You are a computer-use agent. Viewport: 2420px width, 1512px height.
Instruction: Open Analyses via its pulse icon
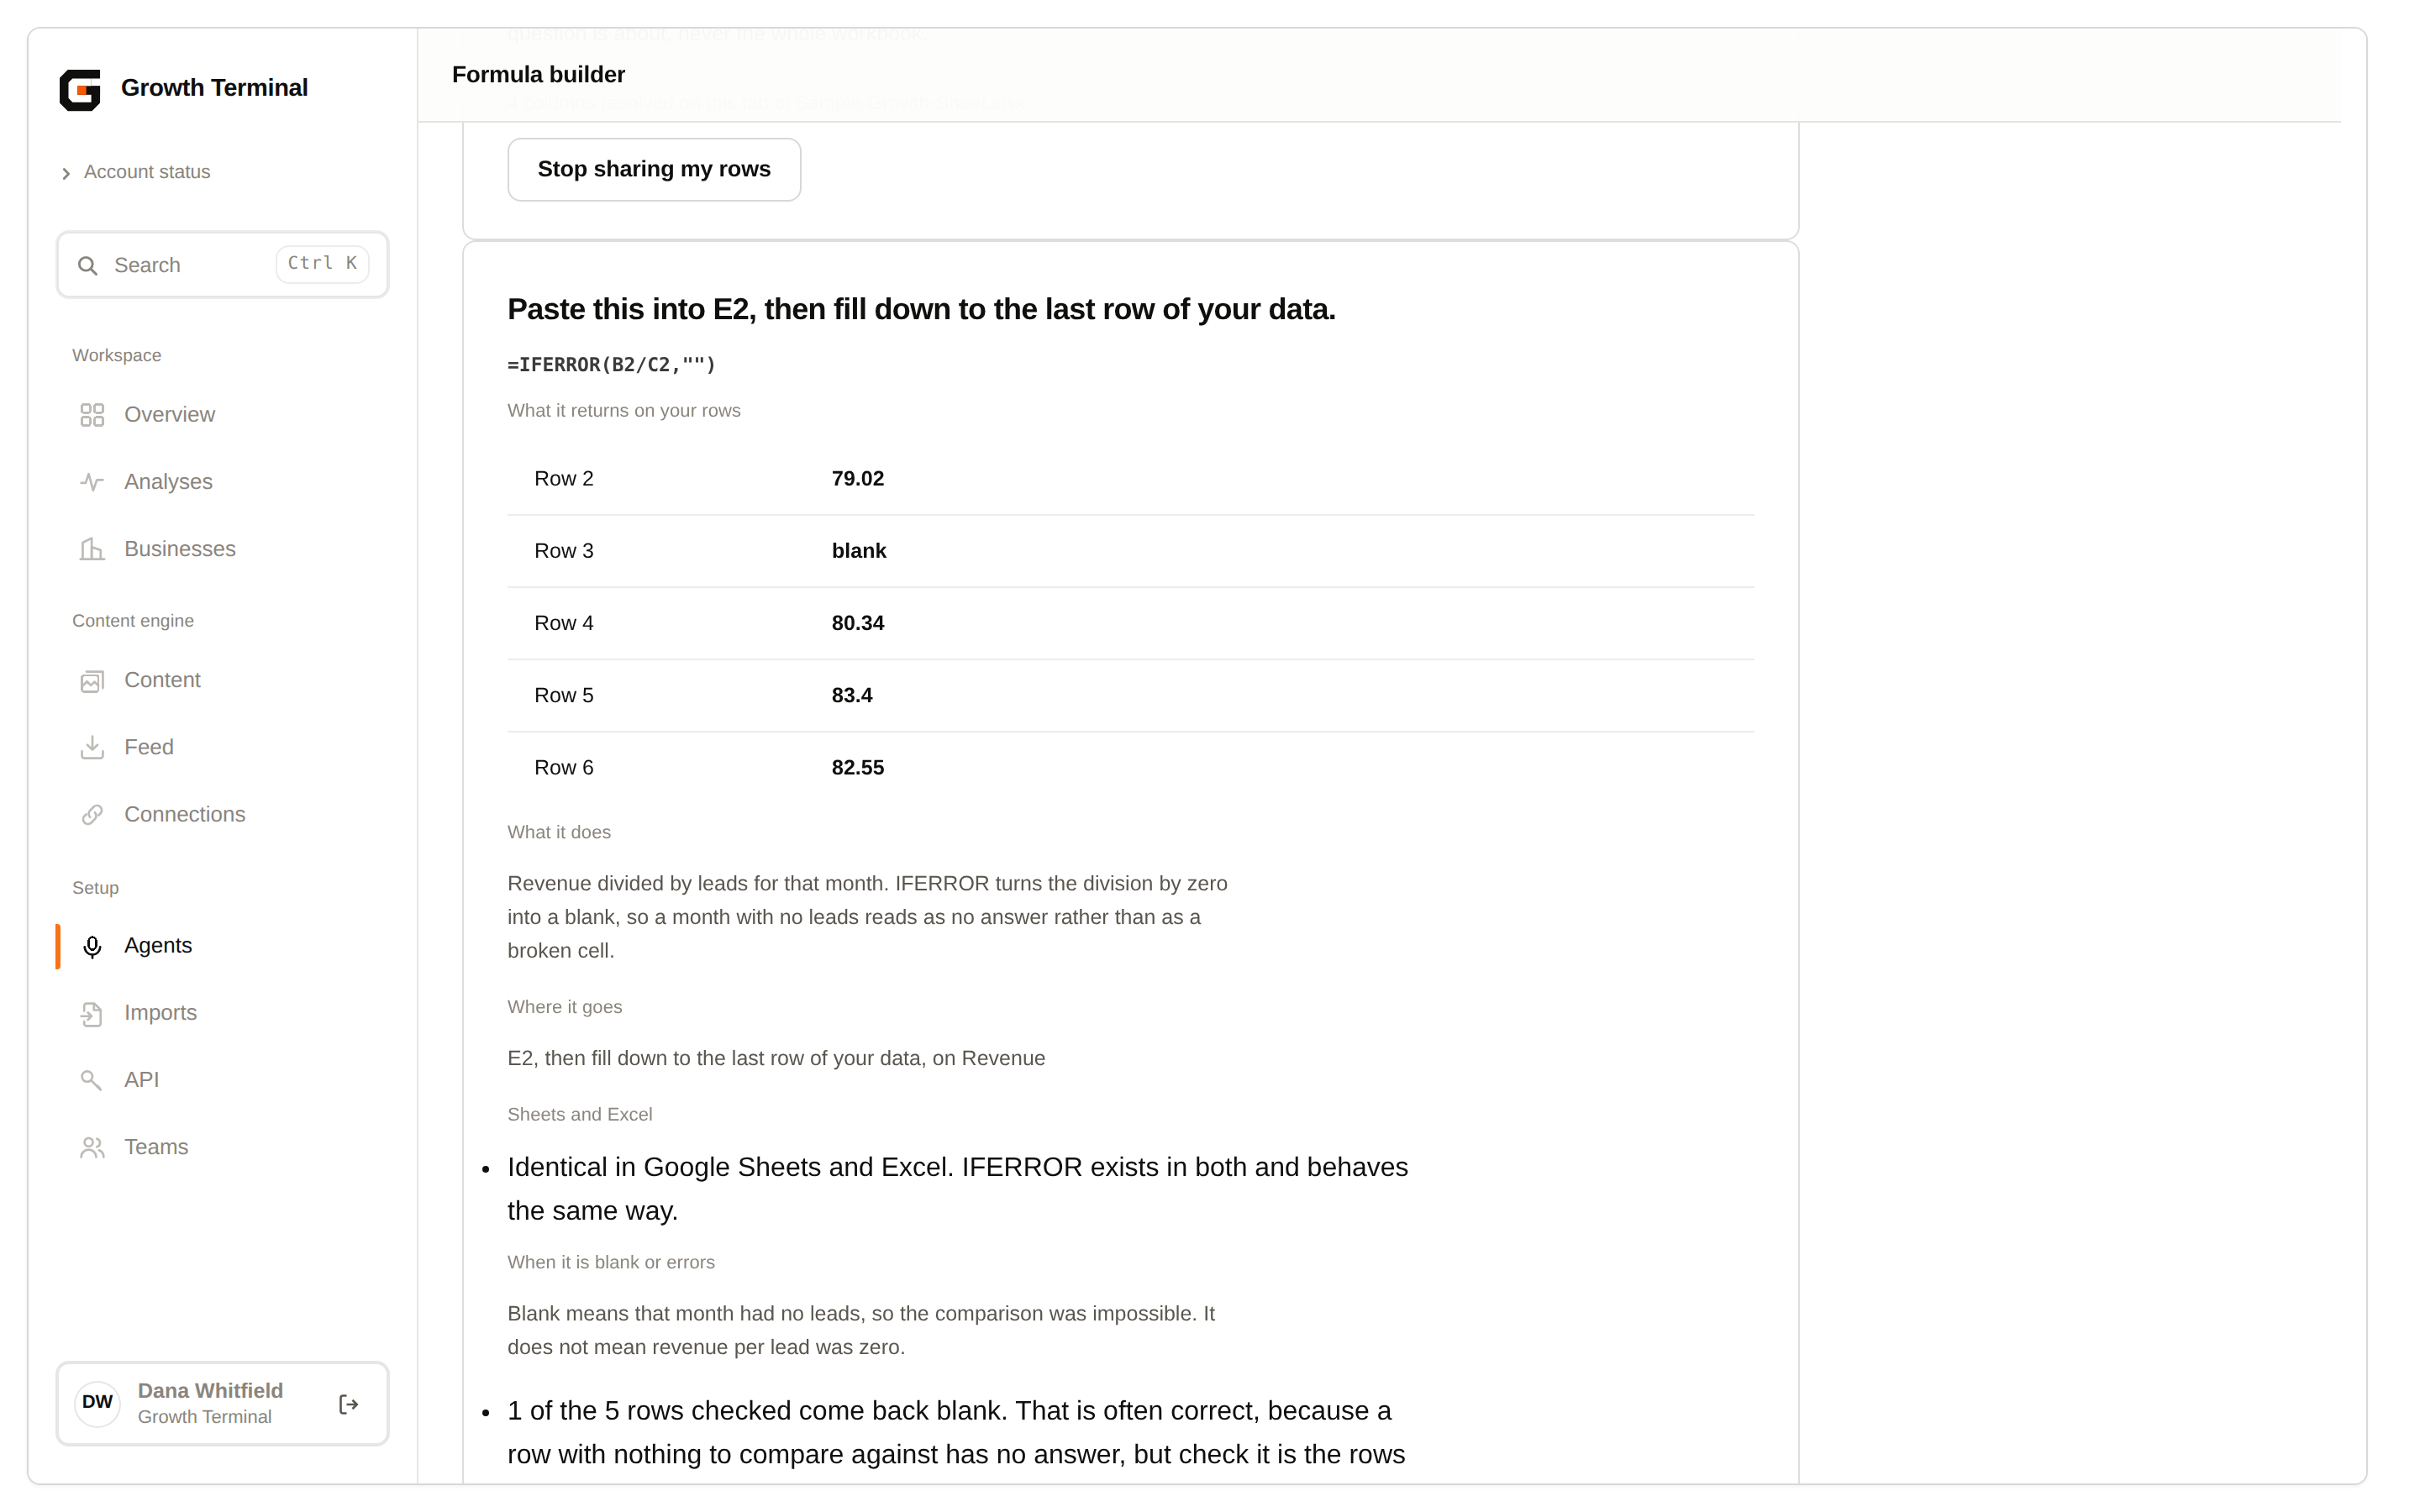pos(92,482)
